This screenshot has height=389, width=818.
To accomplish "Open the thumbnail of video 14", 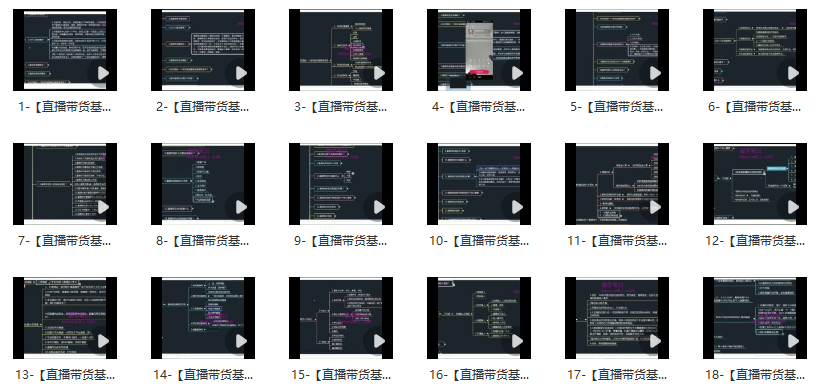I will [x=203, y=318].
